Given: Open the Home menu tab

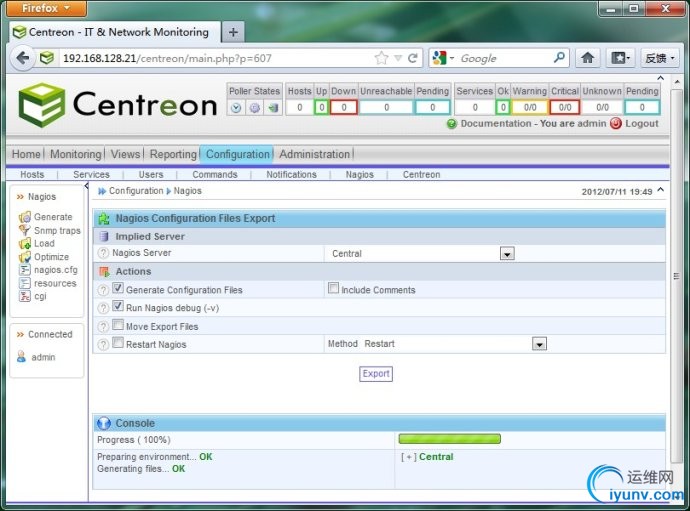Looking at the screenshot, I should [x=26, y=154].
